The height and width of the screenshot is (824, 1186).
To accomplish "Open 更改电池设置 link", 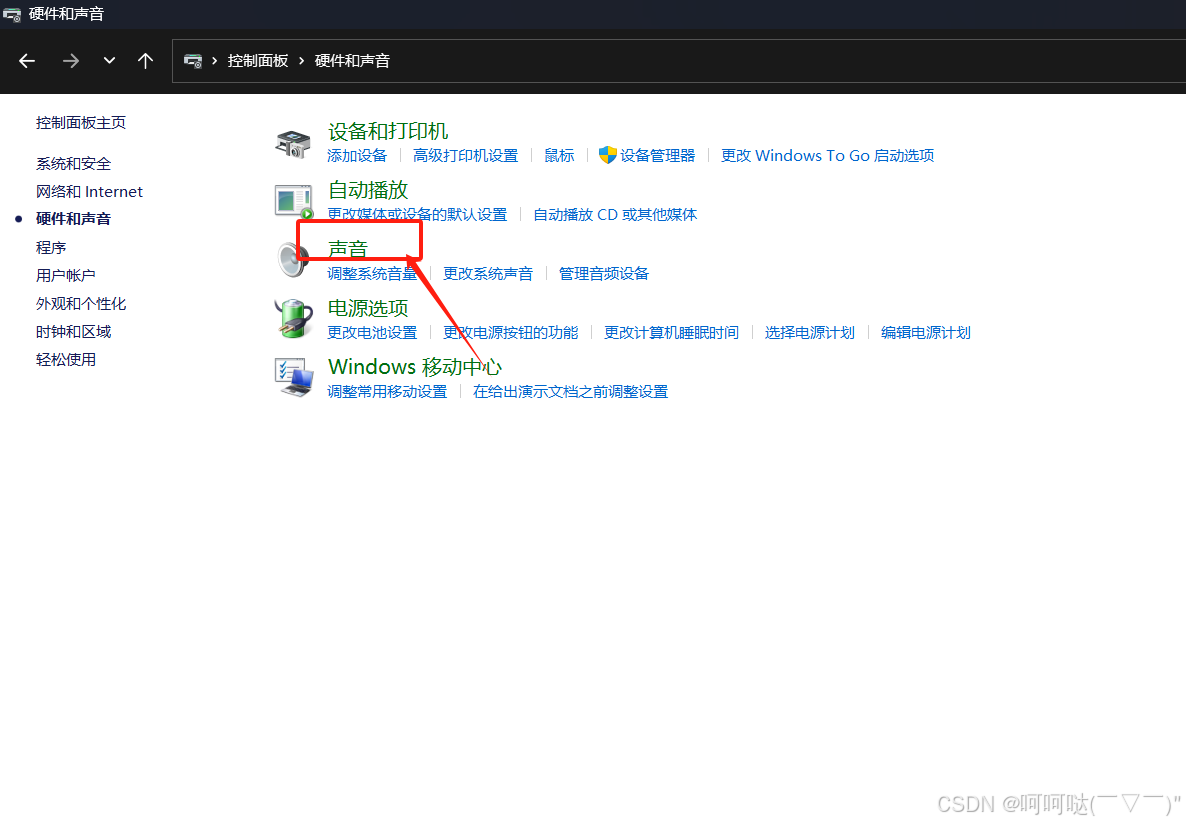I will 372,333.
